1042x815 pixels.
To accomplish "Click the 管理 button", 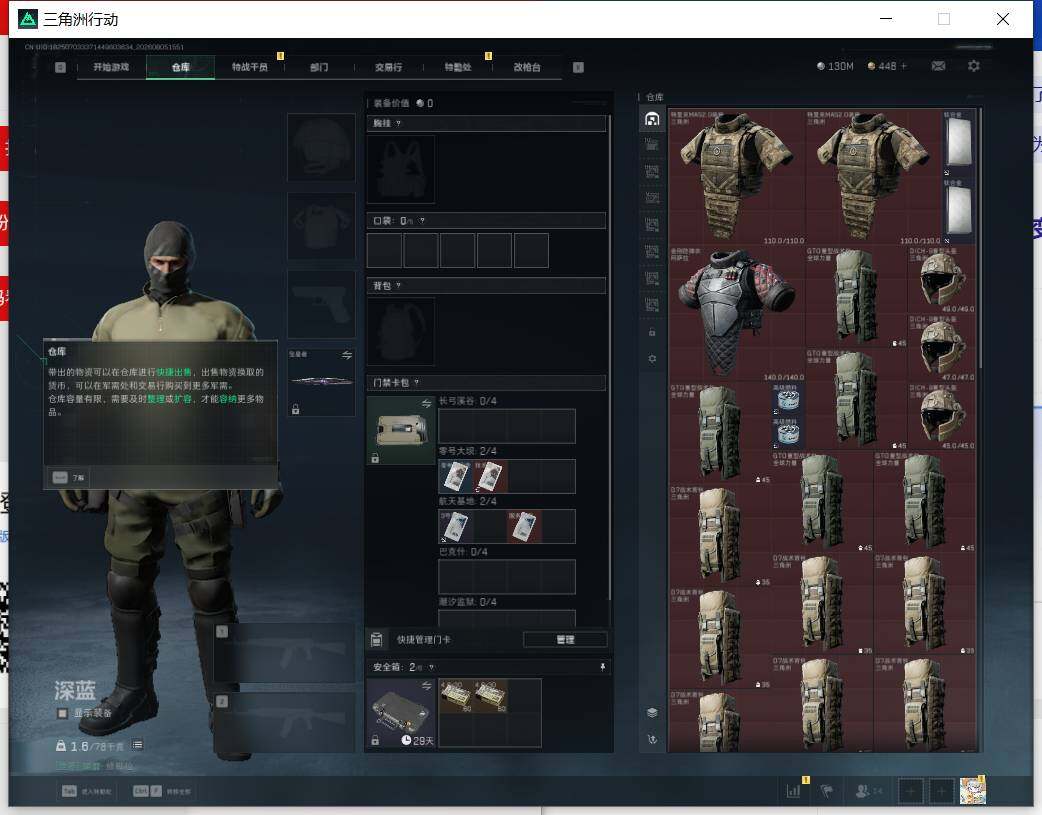I will [565, 640].
